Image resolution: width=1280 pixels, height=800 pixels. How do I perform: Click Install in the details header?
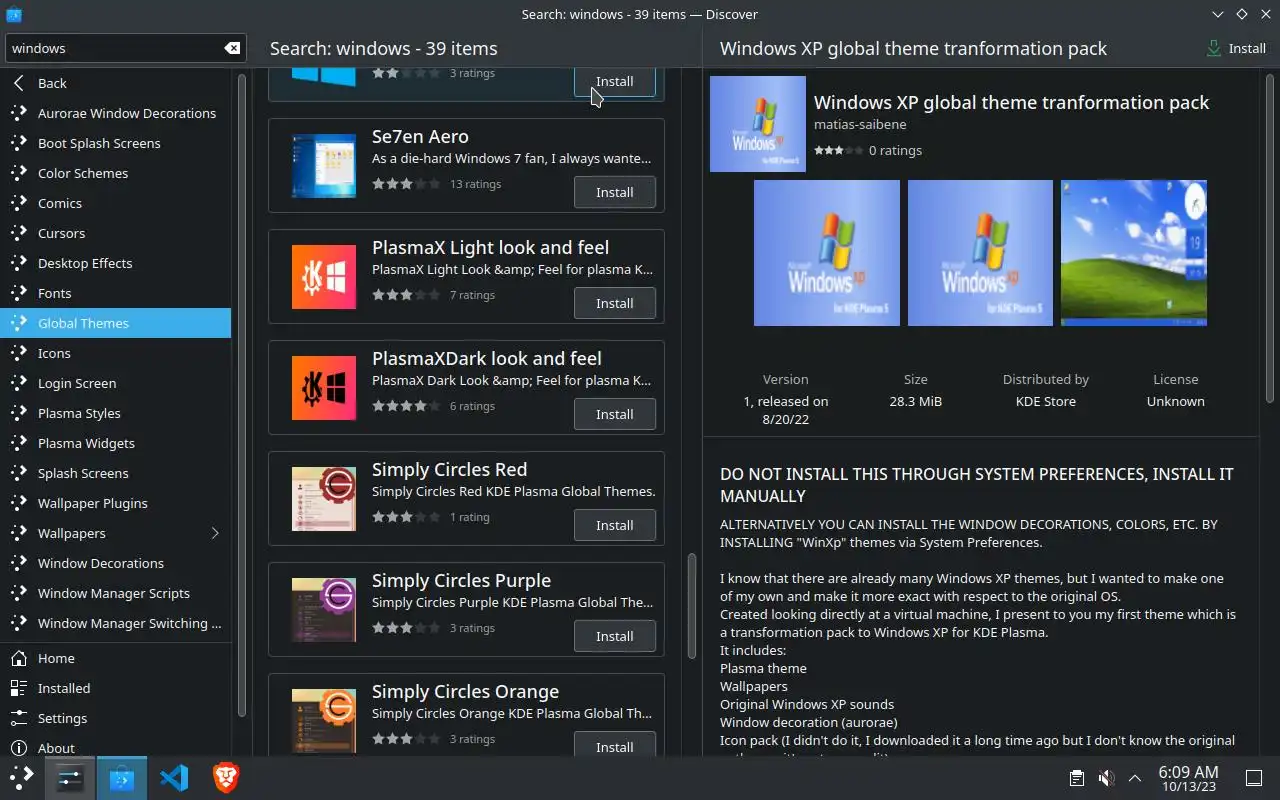pos(1237,48)
